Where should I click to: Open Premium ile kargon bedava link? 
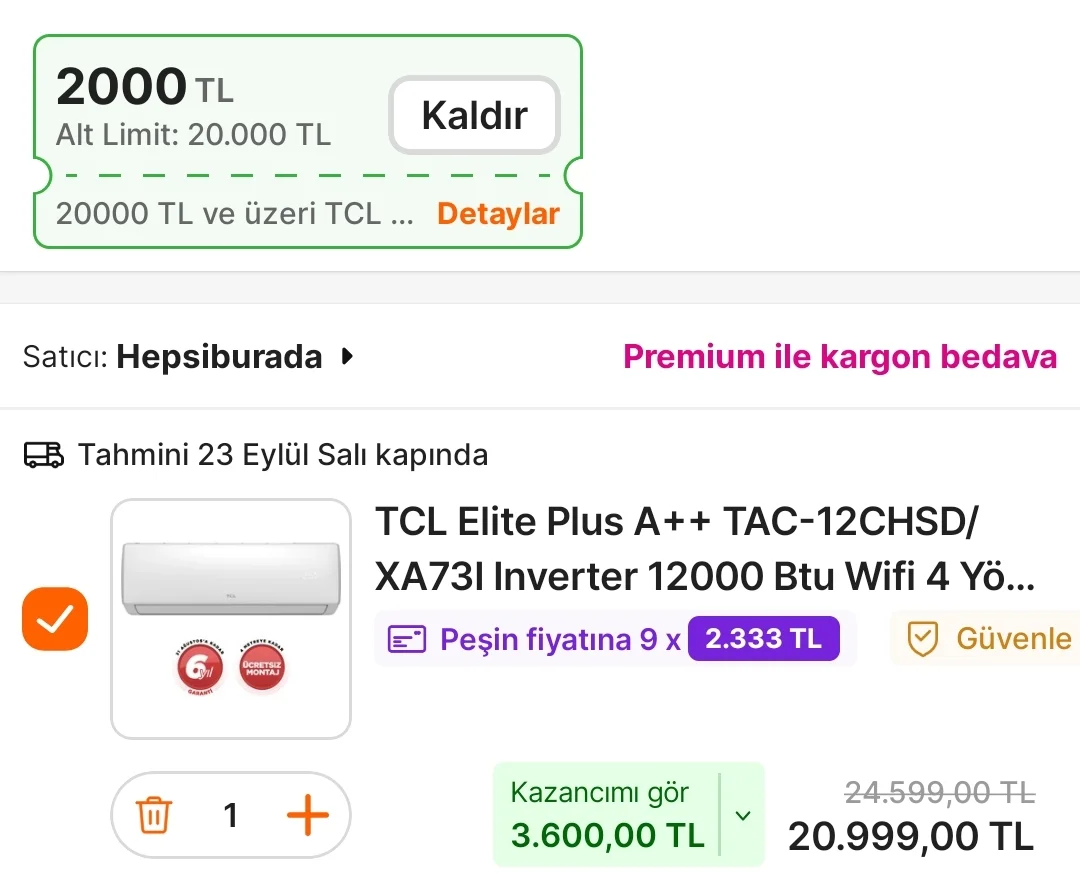click(840, 356)
